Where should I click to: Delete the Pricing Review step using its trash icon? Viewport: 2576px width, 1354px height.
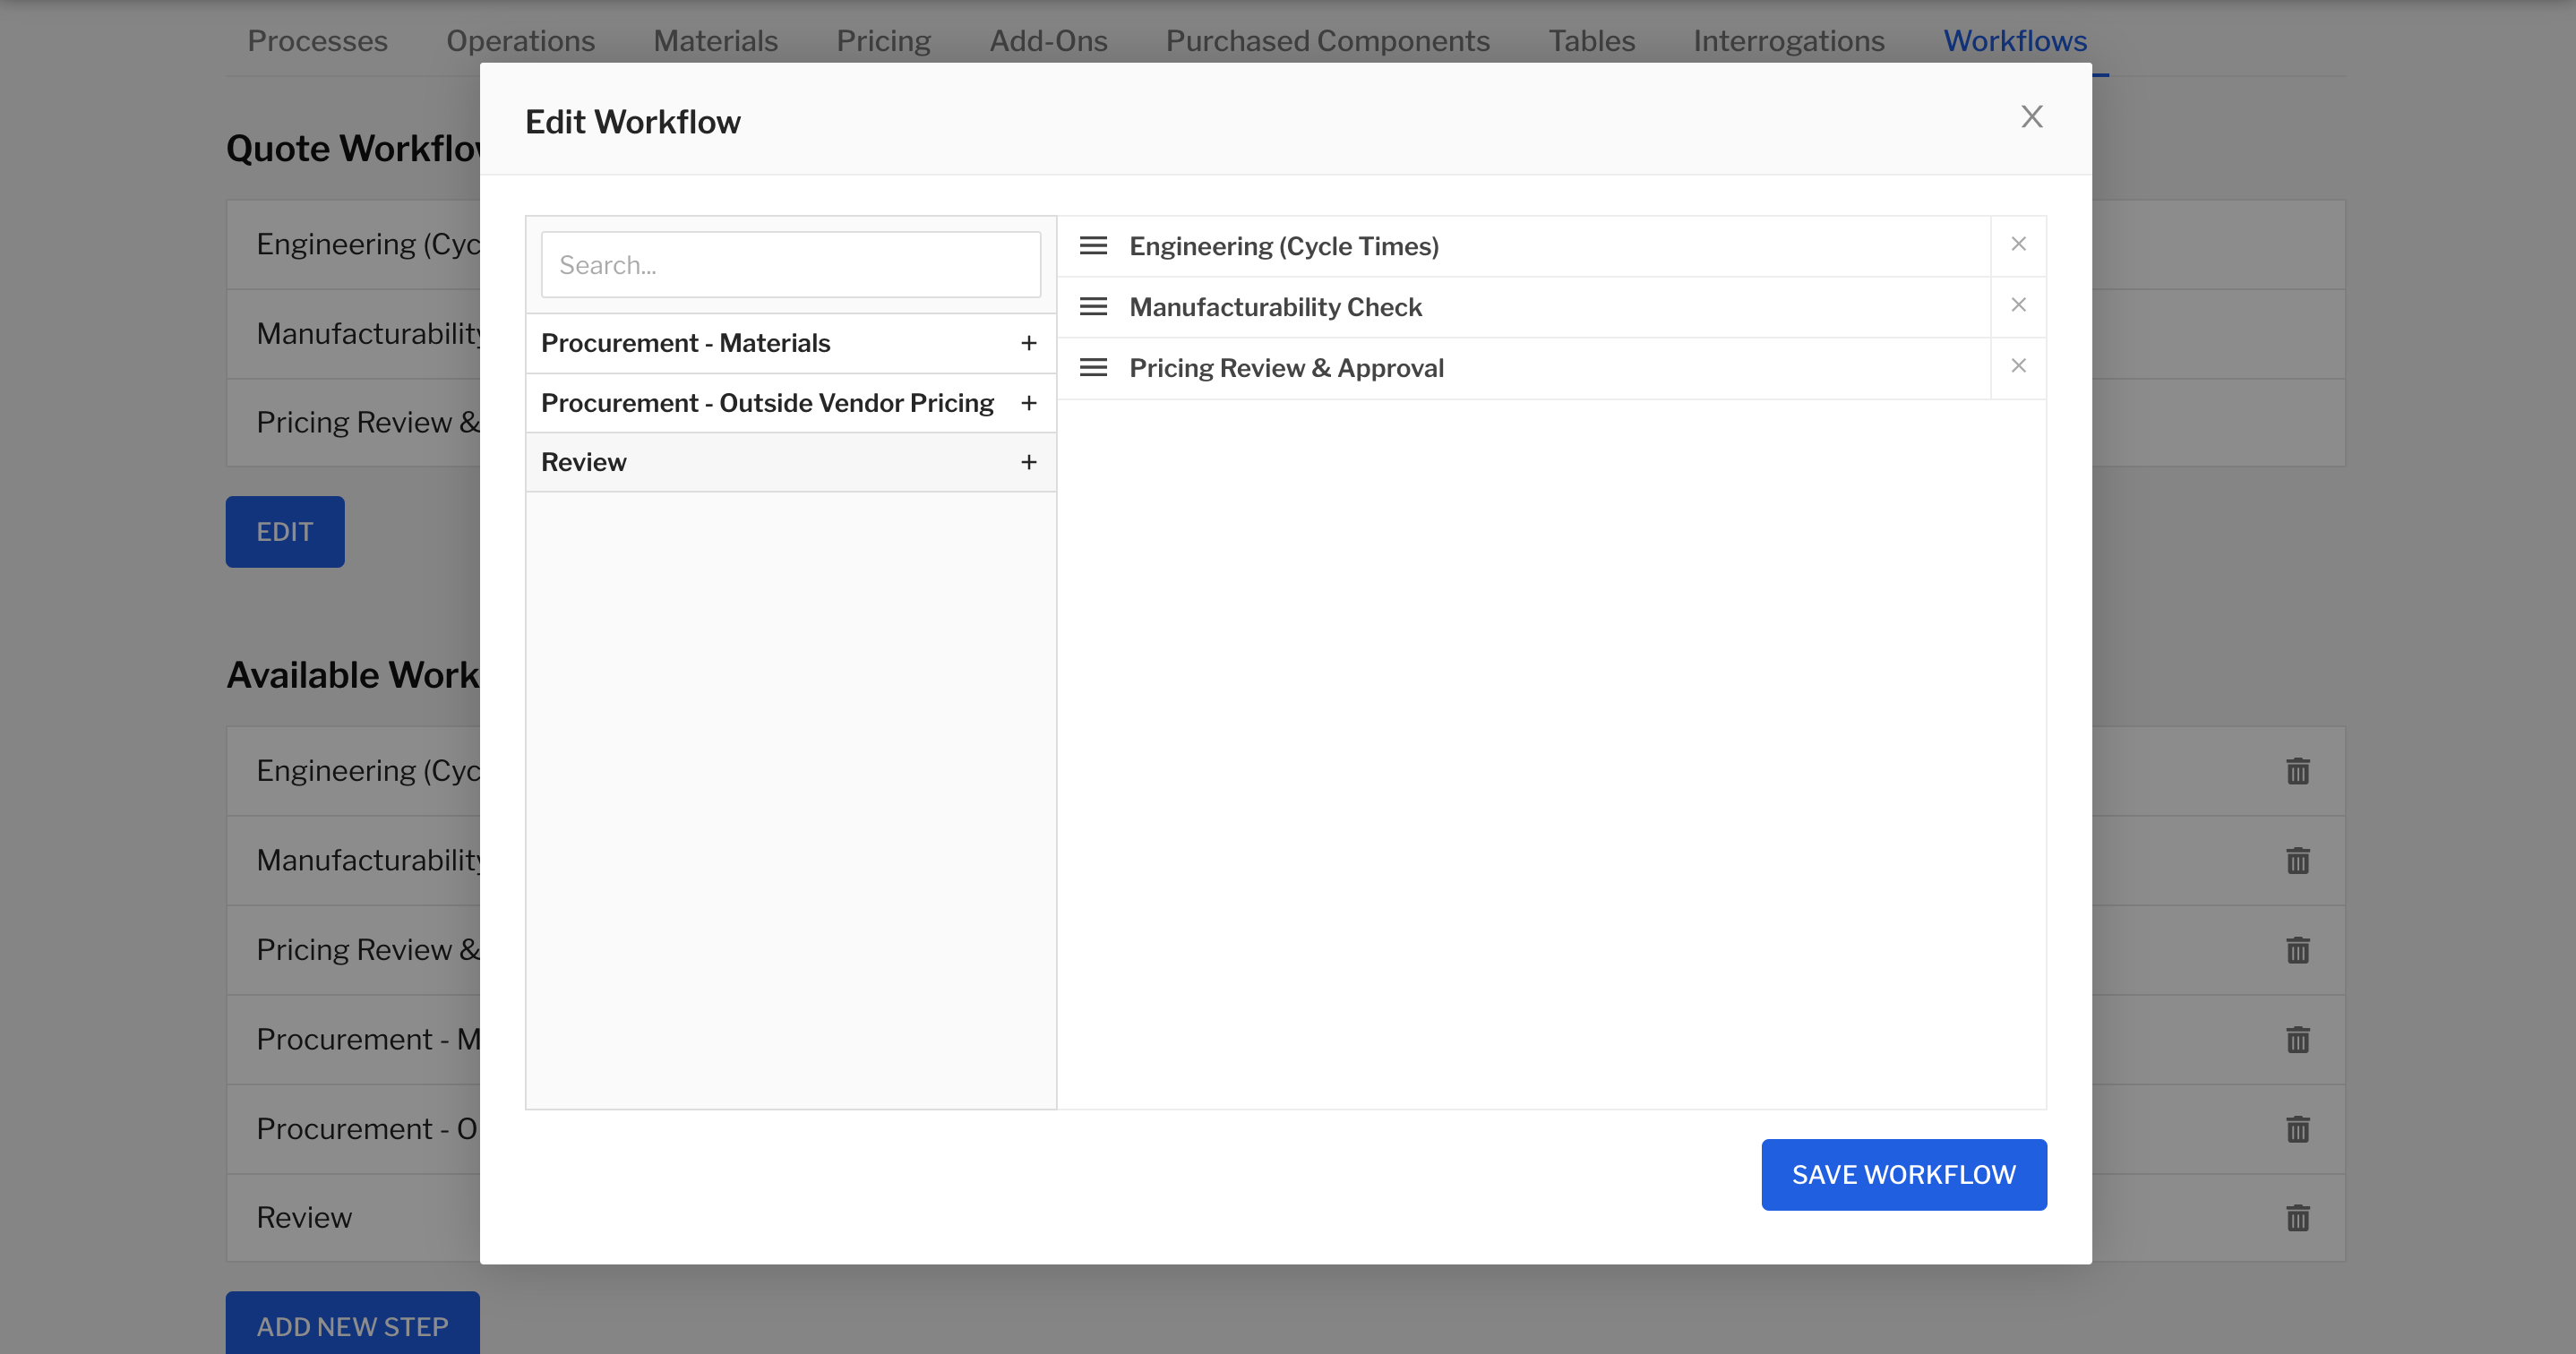coord(2298,949)
